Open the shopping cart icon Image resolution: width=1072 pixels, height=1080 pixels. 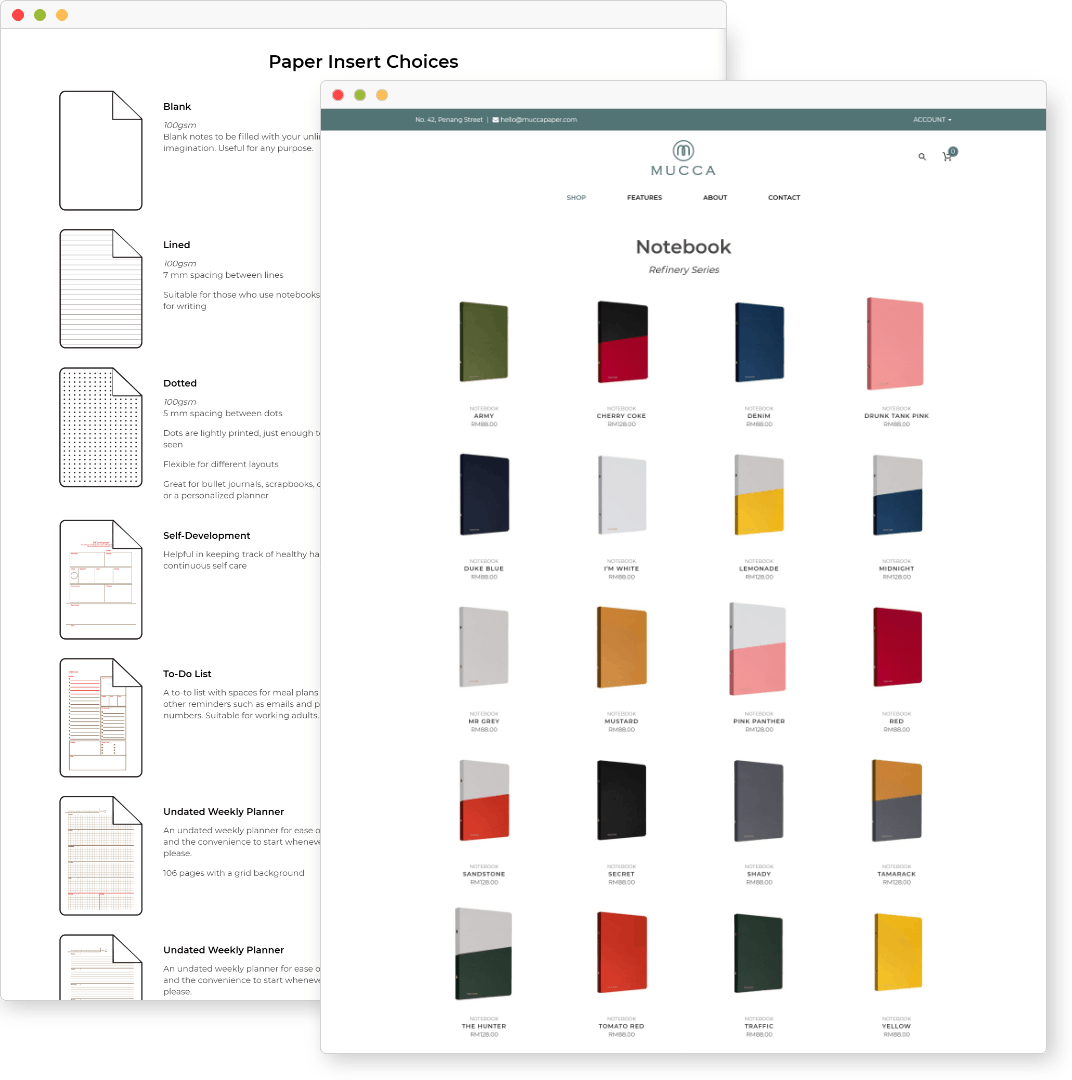(949, 155)
